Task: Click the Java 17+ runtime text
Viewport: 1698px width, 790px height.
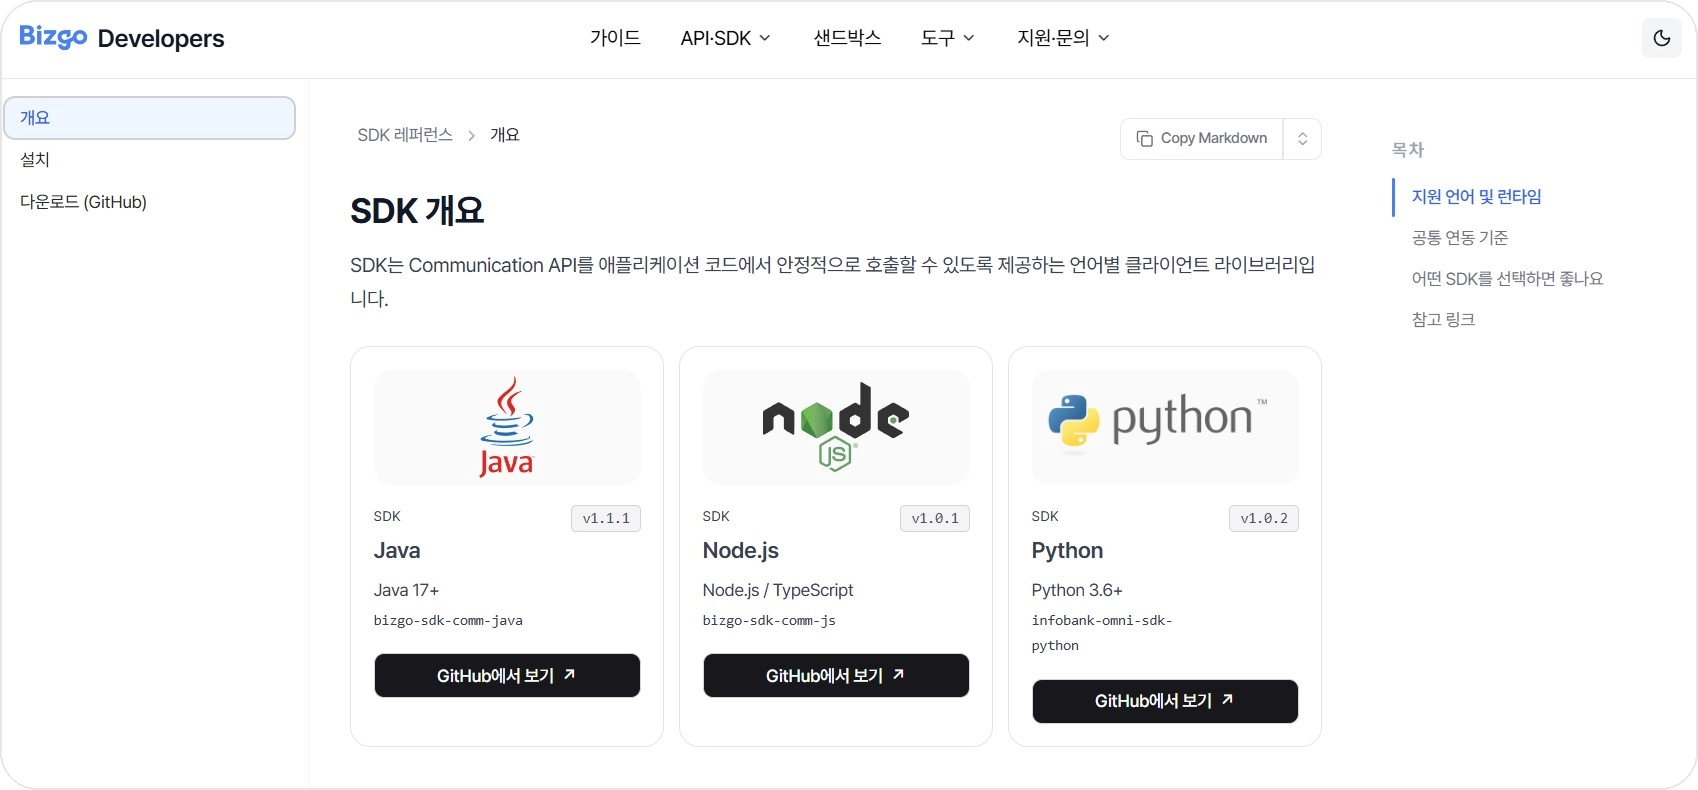Action: coord(406,591)
